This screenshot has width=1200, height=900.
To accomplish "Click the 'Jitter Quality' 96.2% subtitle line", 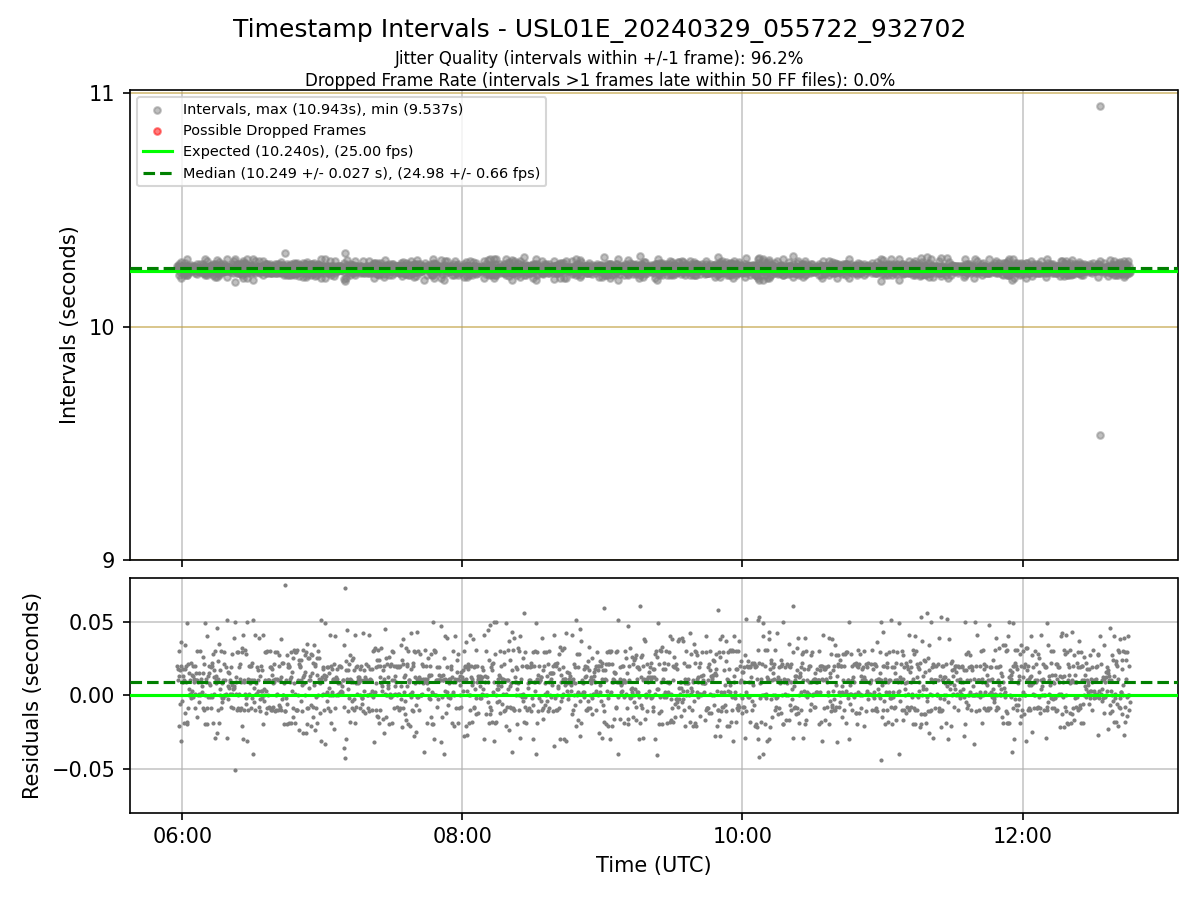I will (x=599, y=58).
